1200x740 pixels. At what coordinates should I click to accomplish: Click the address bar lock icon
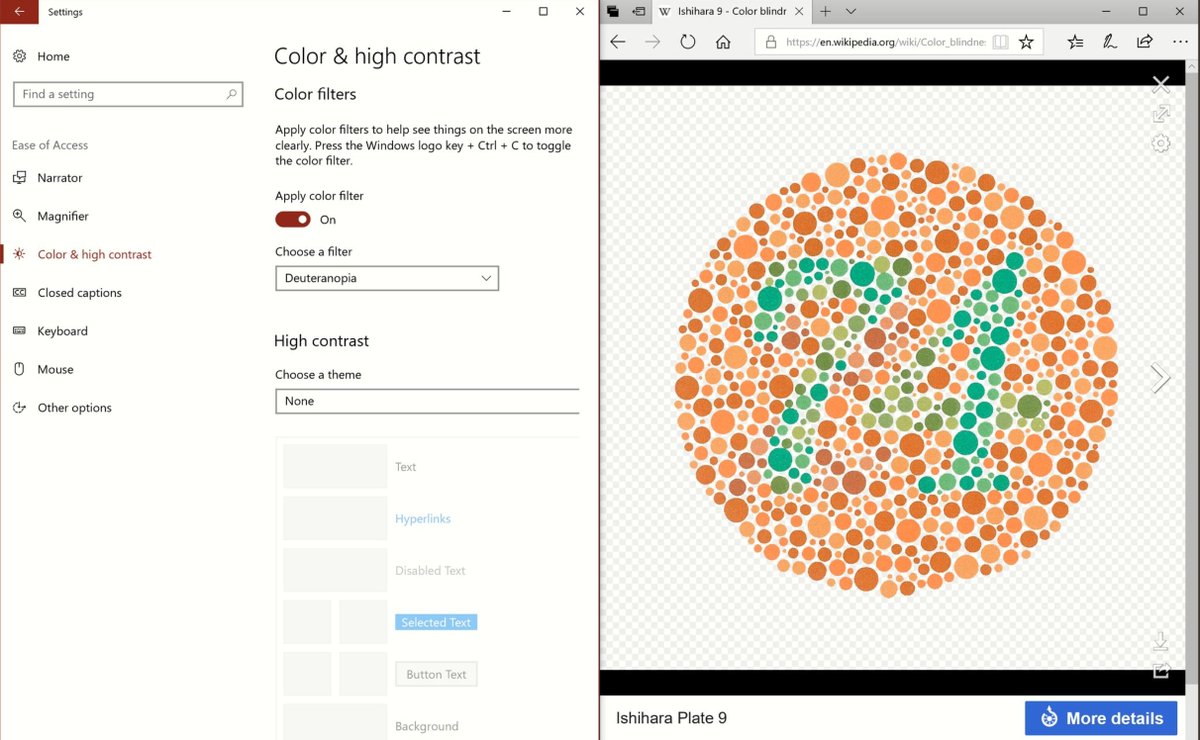click(x=771, y=42)
